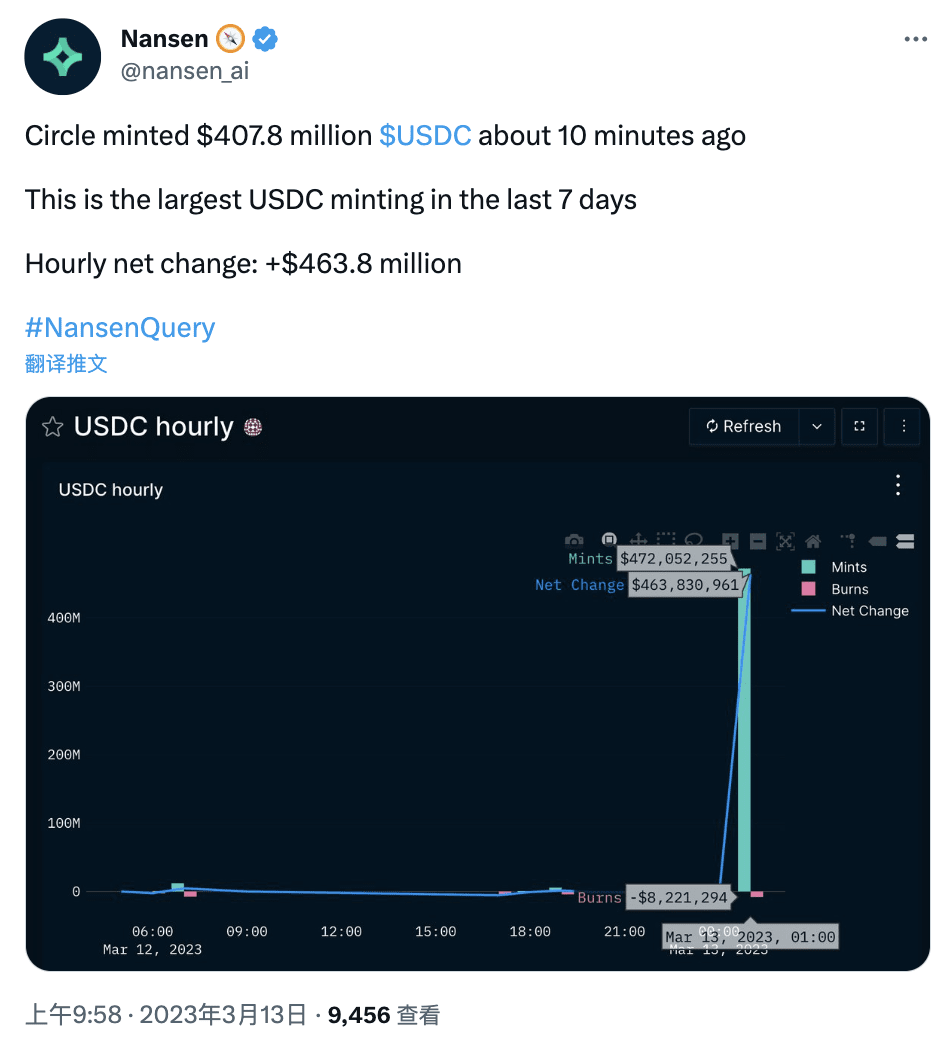Open the #NansenQuery hashtag link

[119, 327]
